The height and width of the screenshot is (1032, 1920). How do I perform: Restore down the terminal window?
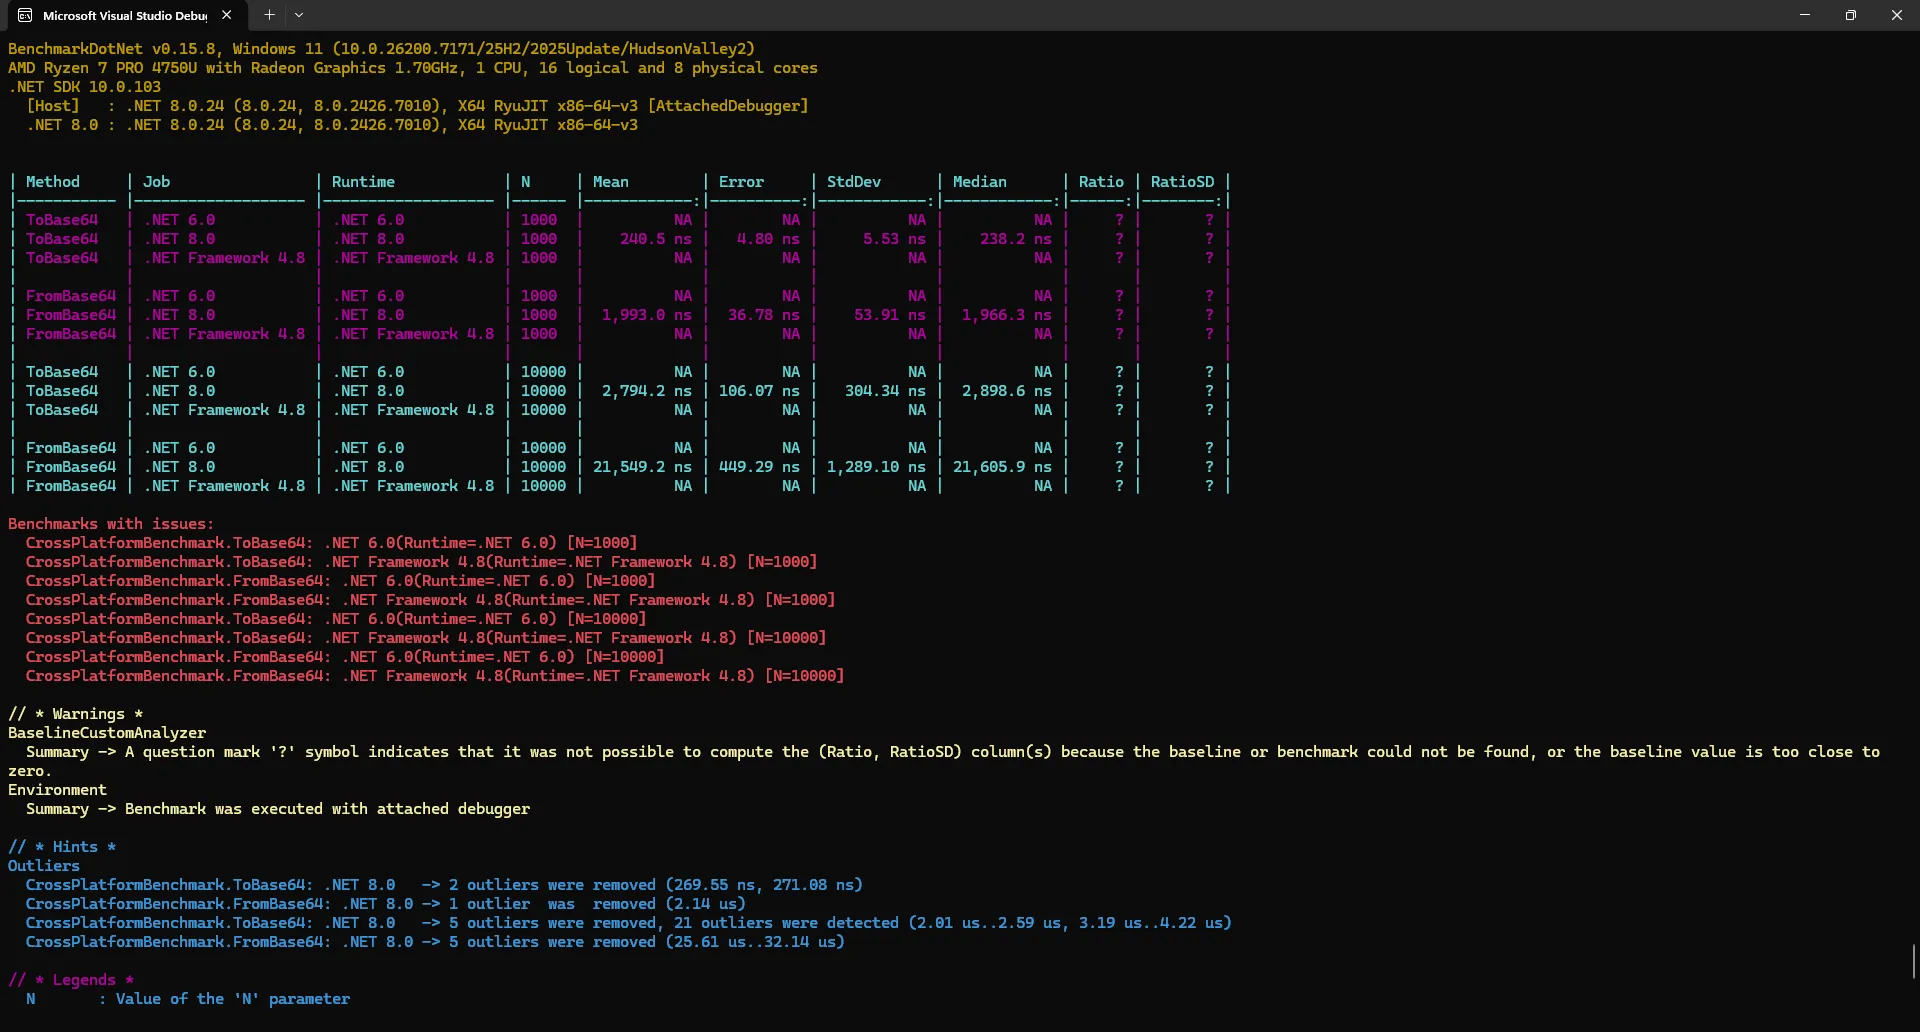click(x=1850, y=15)
